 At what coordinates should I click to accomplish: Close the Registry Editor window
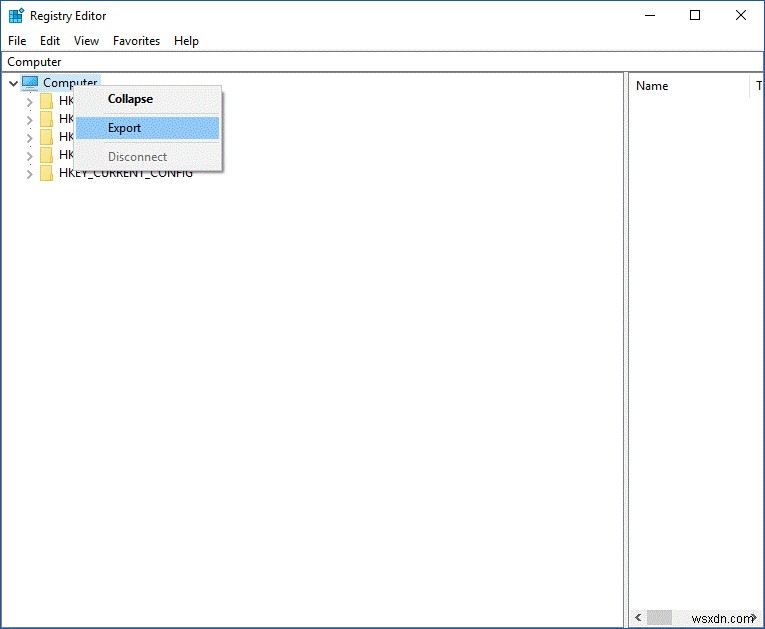click(741, 16)
